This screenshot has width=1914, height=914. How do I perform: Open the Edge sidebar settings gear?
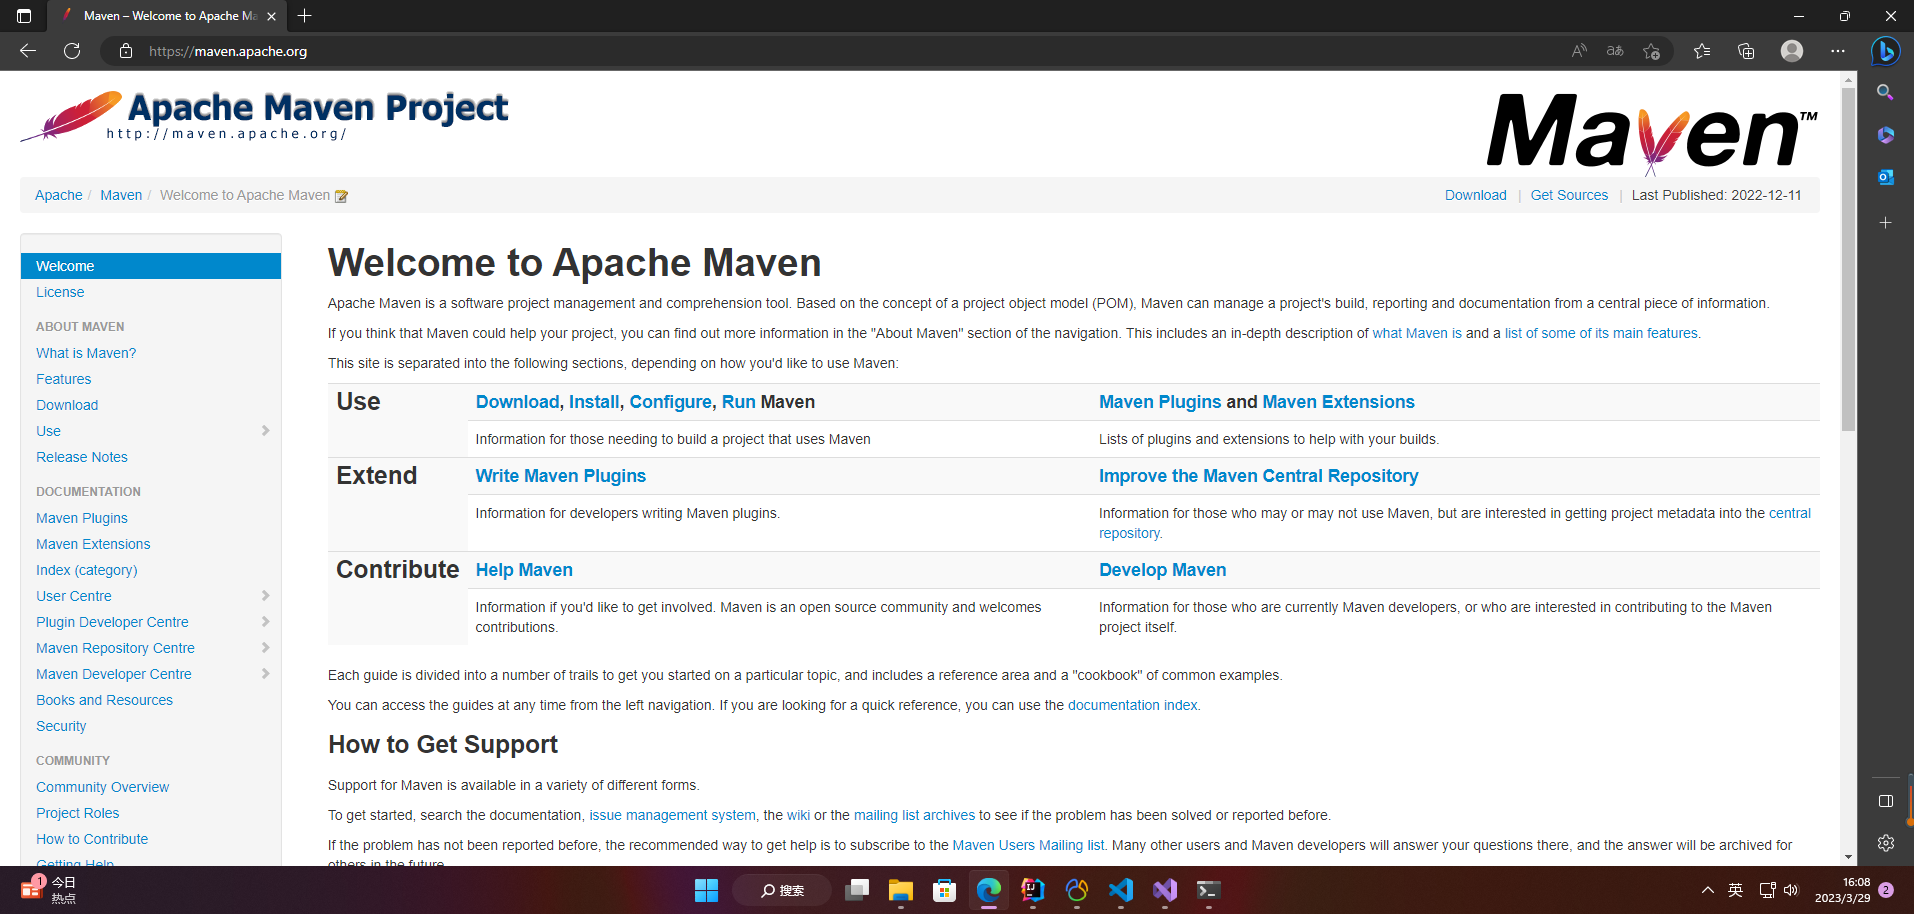coord(1886,843)
